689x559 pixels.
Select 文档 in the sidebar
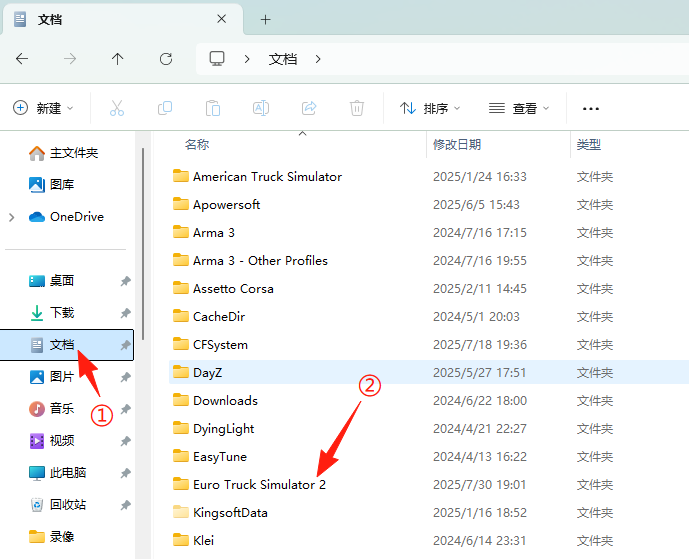67,345
